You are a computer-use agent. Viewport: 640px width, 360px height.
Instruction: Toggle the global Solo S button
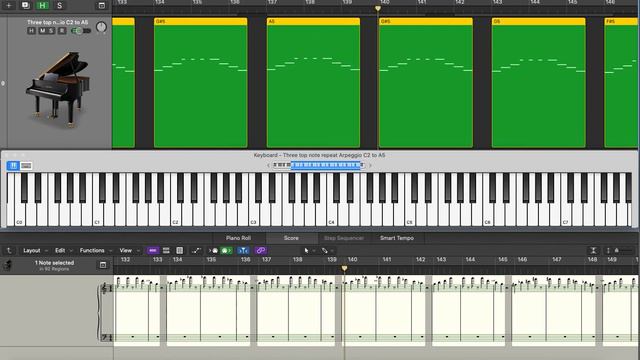[60, 5]
